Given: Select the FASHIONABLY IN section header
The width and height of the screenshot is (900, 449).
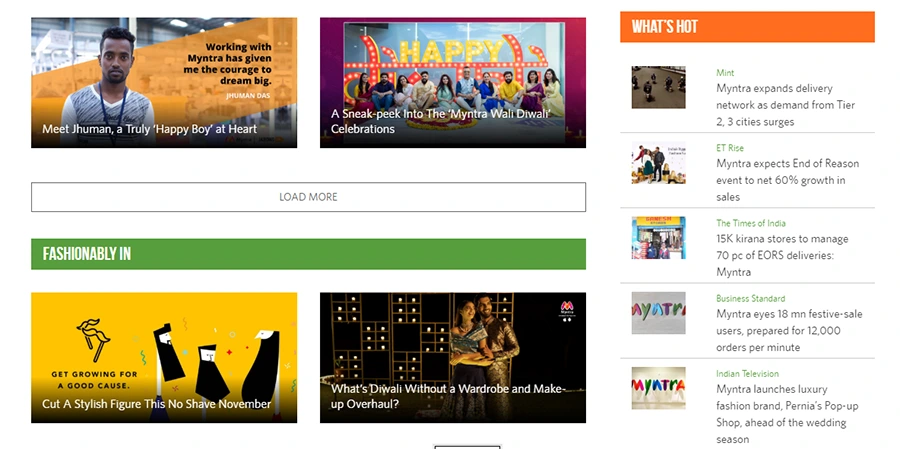Looking at the screenshot, I should 308,254.
